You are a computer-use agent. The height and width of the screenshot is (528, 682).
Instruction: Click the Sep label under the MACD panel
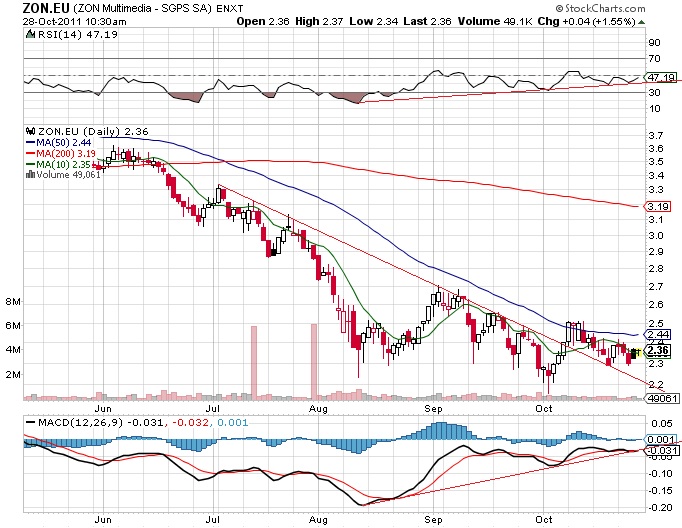[x=434, y=520]
